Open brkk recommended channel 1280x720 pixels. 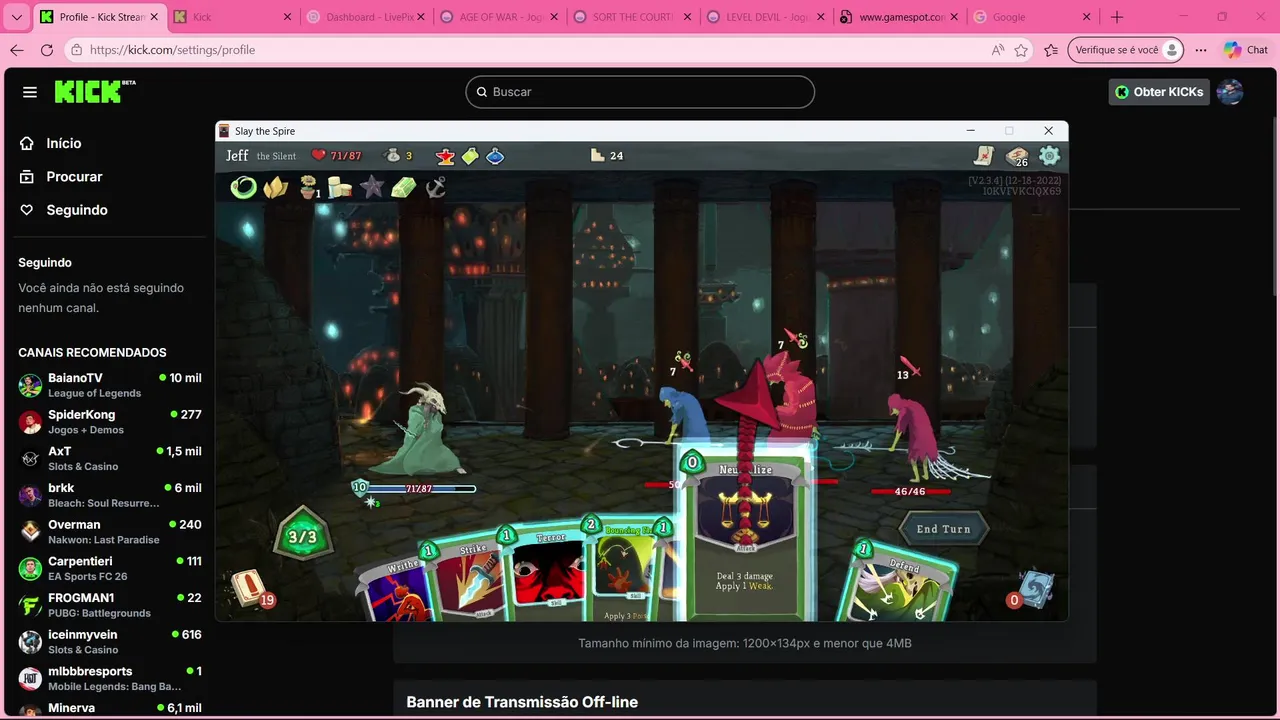110,495
